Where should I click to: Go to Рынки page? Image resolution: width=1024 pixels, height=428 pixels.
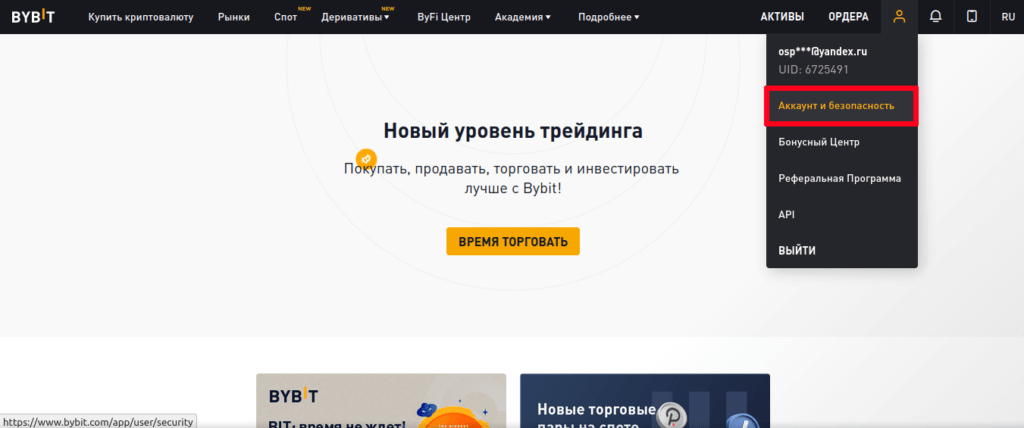[x=234, y=17]
